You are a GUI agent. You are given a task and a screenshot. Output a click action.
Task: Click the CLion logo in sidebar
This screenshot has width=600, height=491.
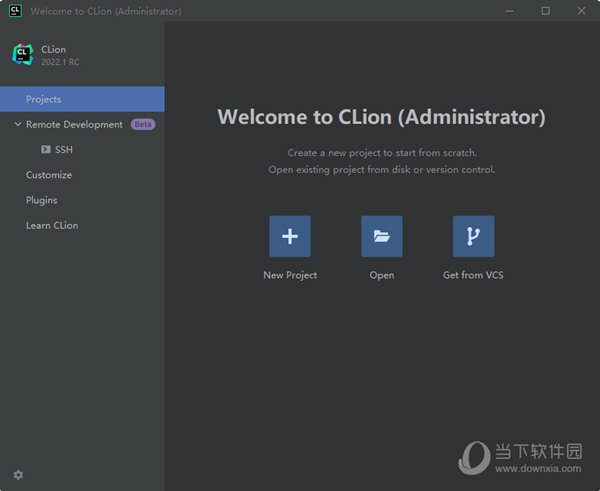pos(23,54)
